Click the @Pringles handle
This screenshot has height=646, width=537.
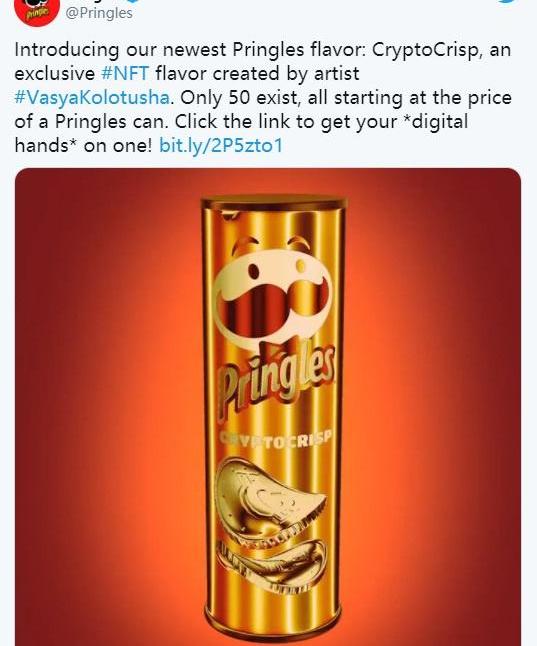pyautogui.click(x=99, y=13)
